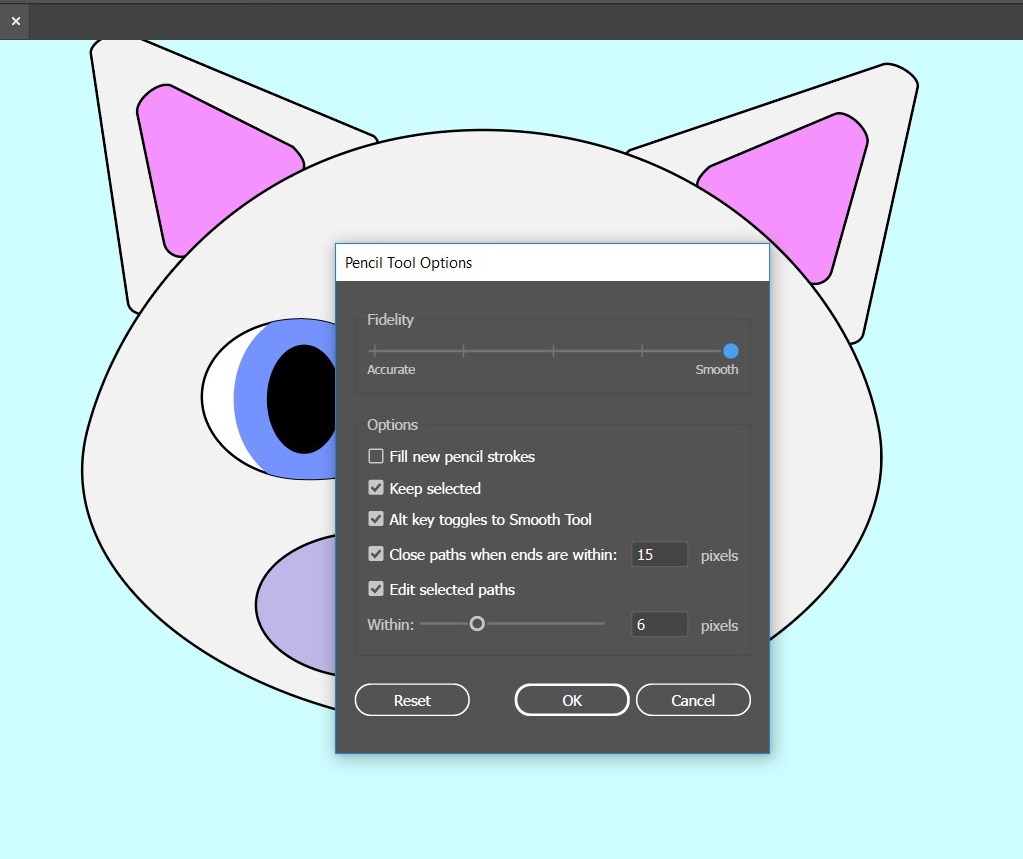
Task: Confirm the dialog with OK
Action: click(572, 700)
